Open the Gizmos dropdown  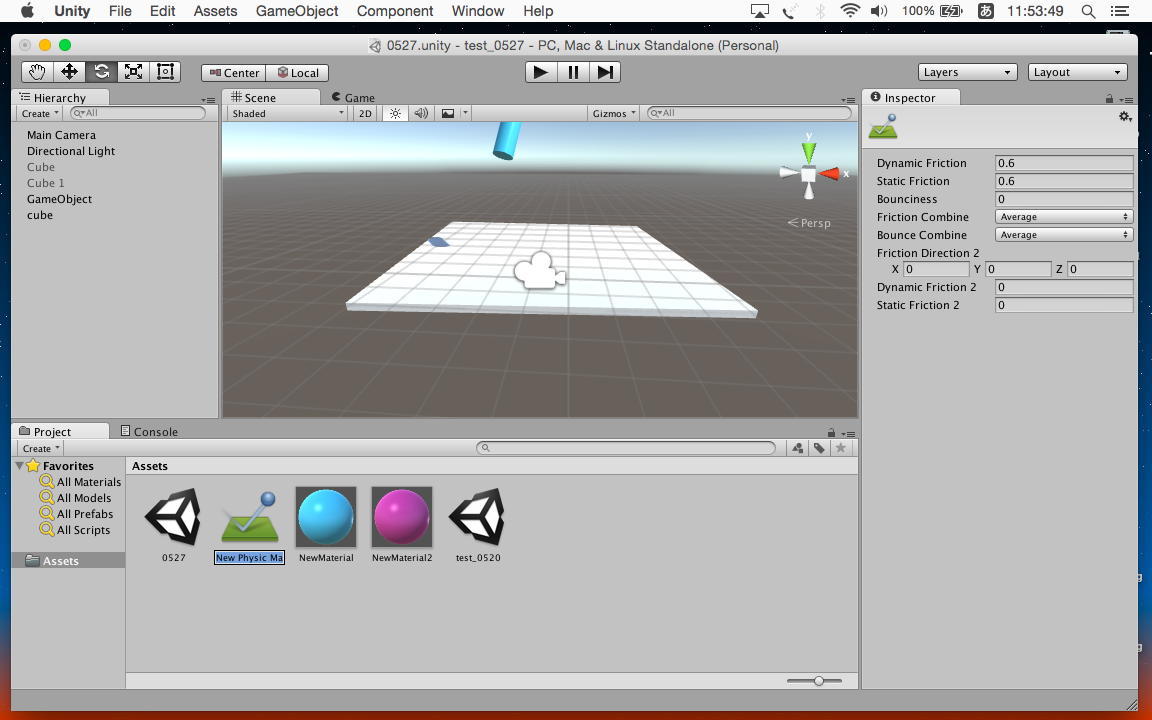pyautogui.click(x=613, y=113)
